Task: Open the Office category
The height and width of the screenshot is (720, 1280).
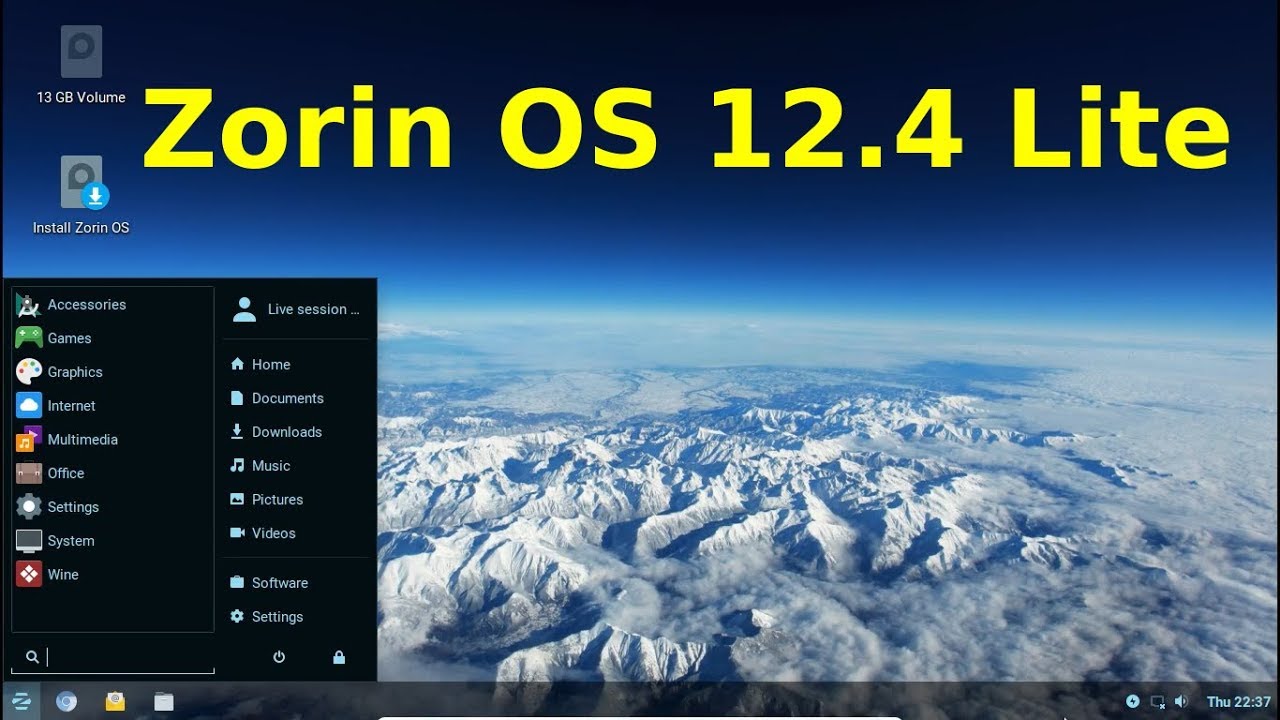Action: click(113, 473)
